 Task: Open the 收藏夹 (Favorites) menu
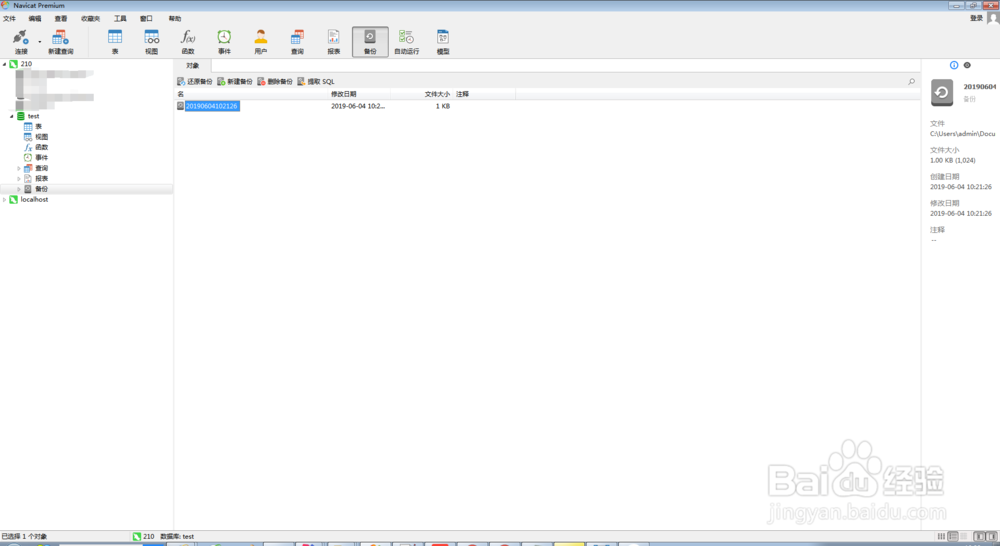coord(90,18)
